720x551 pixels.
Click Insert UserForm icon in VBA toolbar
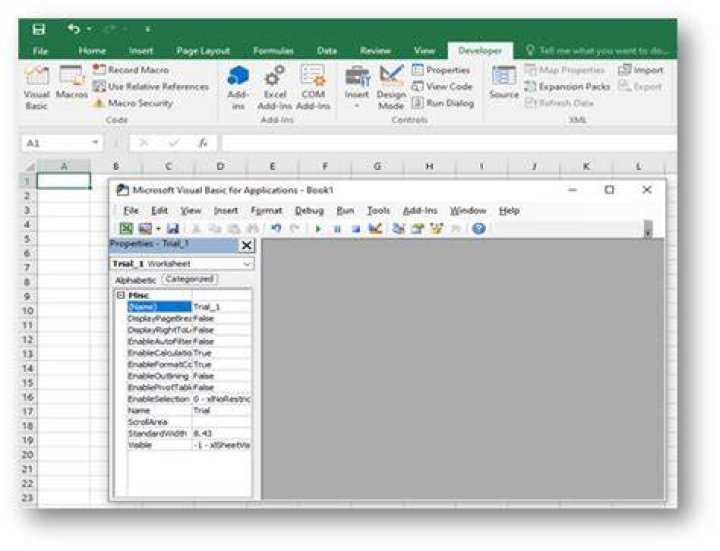(145, 228)
